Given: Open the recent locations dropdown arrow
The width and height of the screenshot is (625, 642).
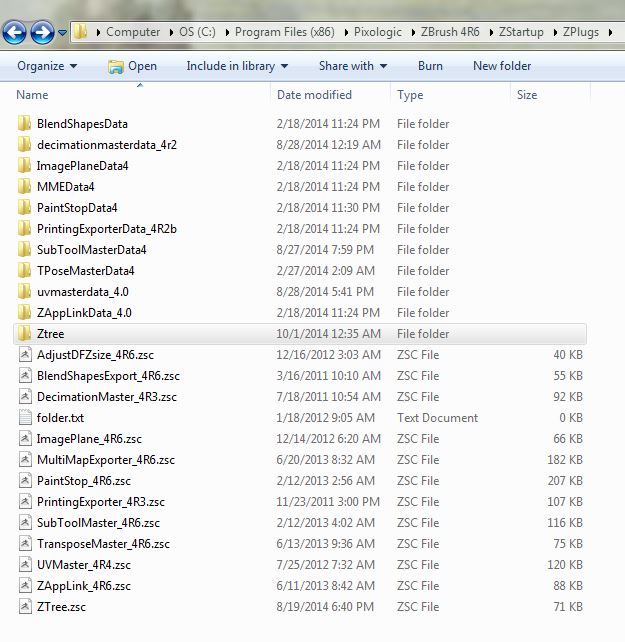Looking at the screenshot, I should tap(62, 32).
